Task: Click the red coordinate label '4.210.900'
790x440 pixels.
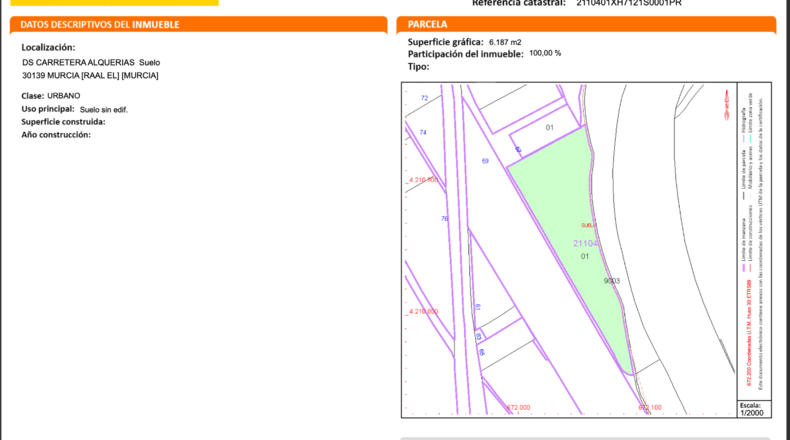Action: pos(423,180)
